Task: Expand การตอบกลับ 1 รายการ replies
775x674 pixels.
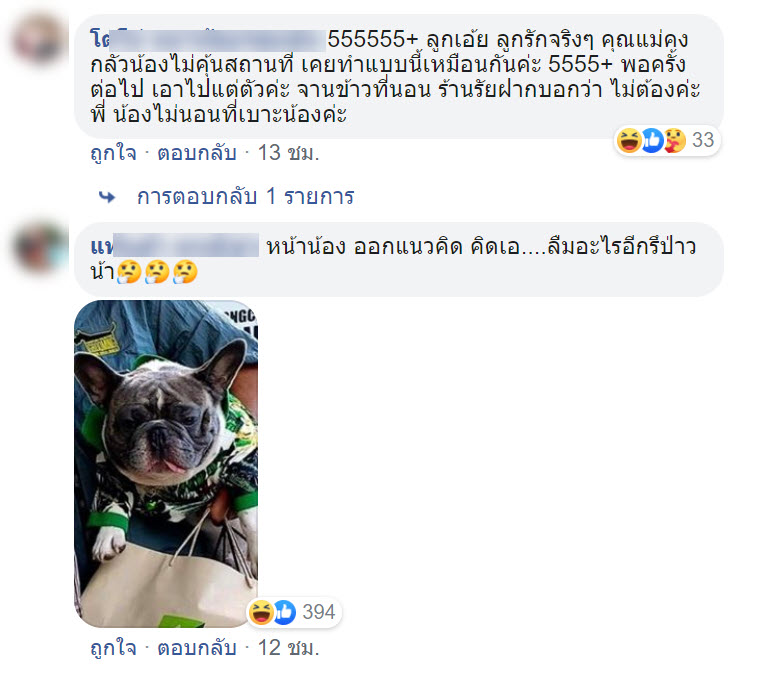Action: click(245, 197)
